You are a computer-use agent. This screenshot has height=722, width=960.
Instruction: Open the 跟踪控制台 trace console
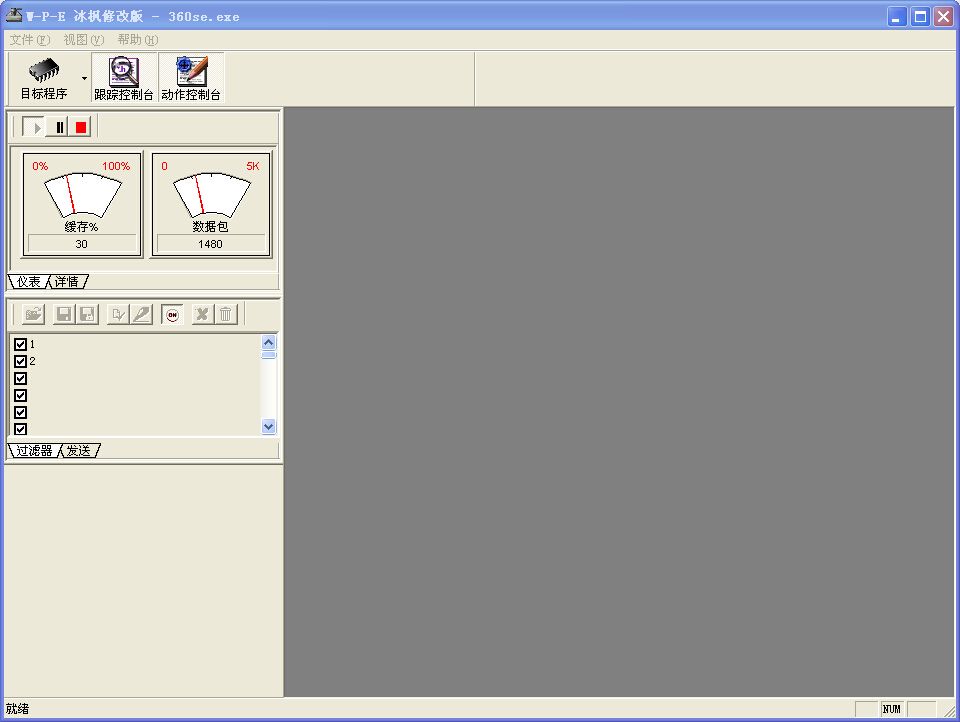[124, 78]
